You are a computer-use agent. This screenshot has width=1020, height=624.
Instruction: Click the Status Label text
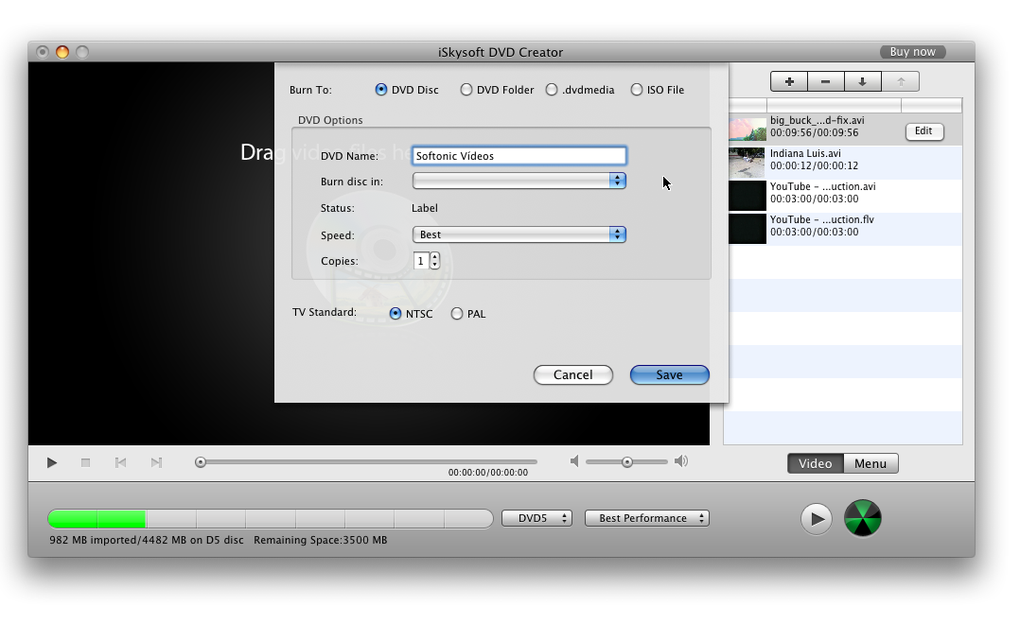[x=425, y=208]
